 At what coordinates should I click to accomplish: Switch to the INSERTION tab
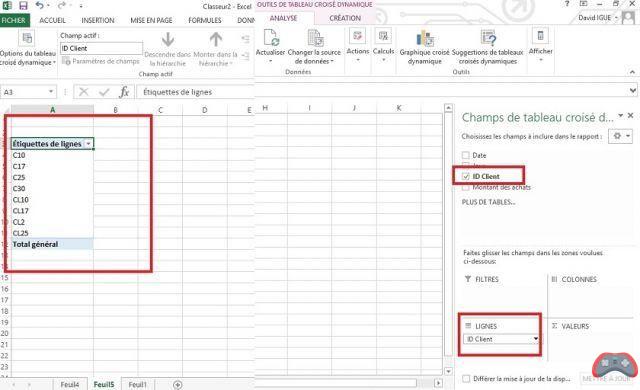point(98,20)
